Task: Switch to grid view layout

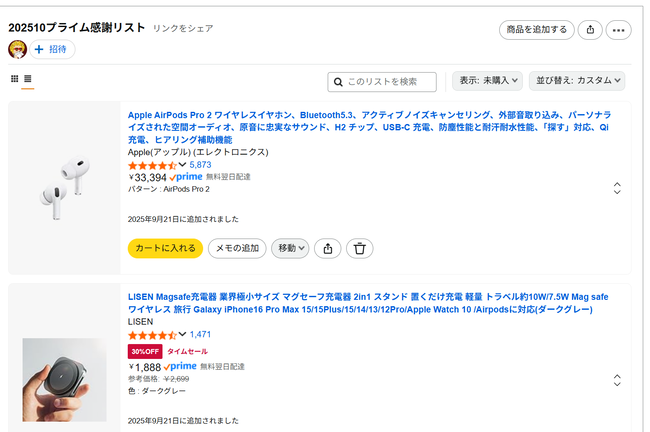Action: click(15, 78)
